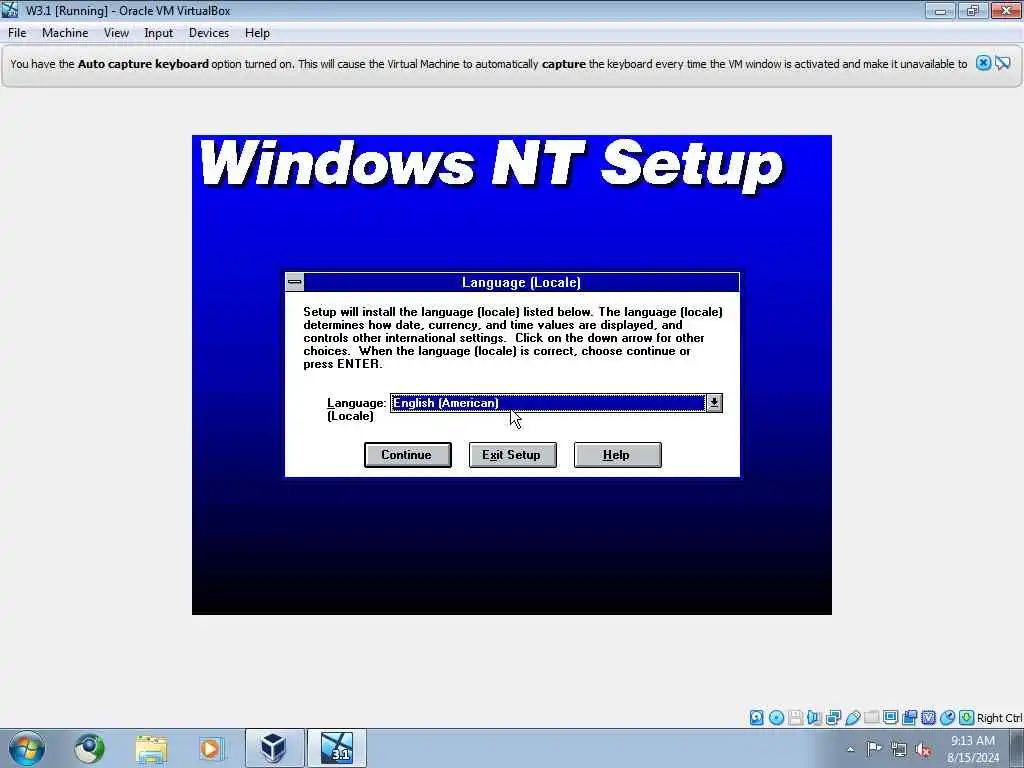Click the Right Ctrl host key label
The height and width of the screenshot is (768, 1024).
999,718
